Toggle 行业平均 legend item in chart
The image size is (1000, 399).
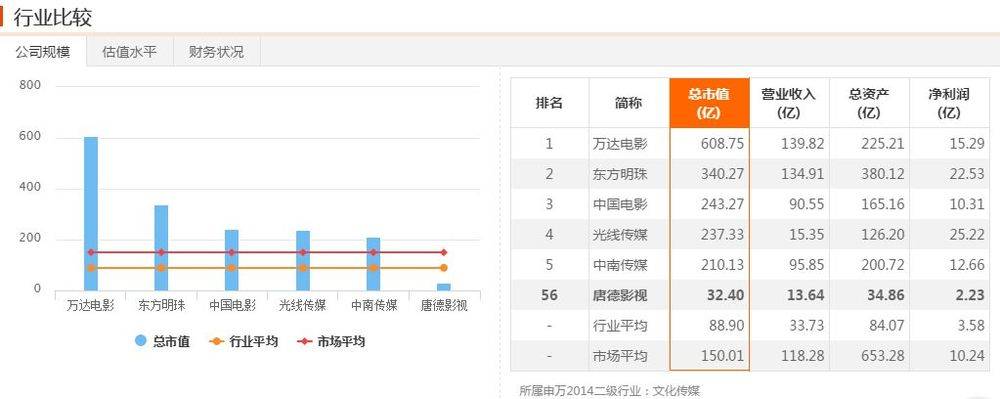coord(243,342)
